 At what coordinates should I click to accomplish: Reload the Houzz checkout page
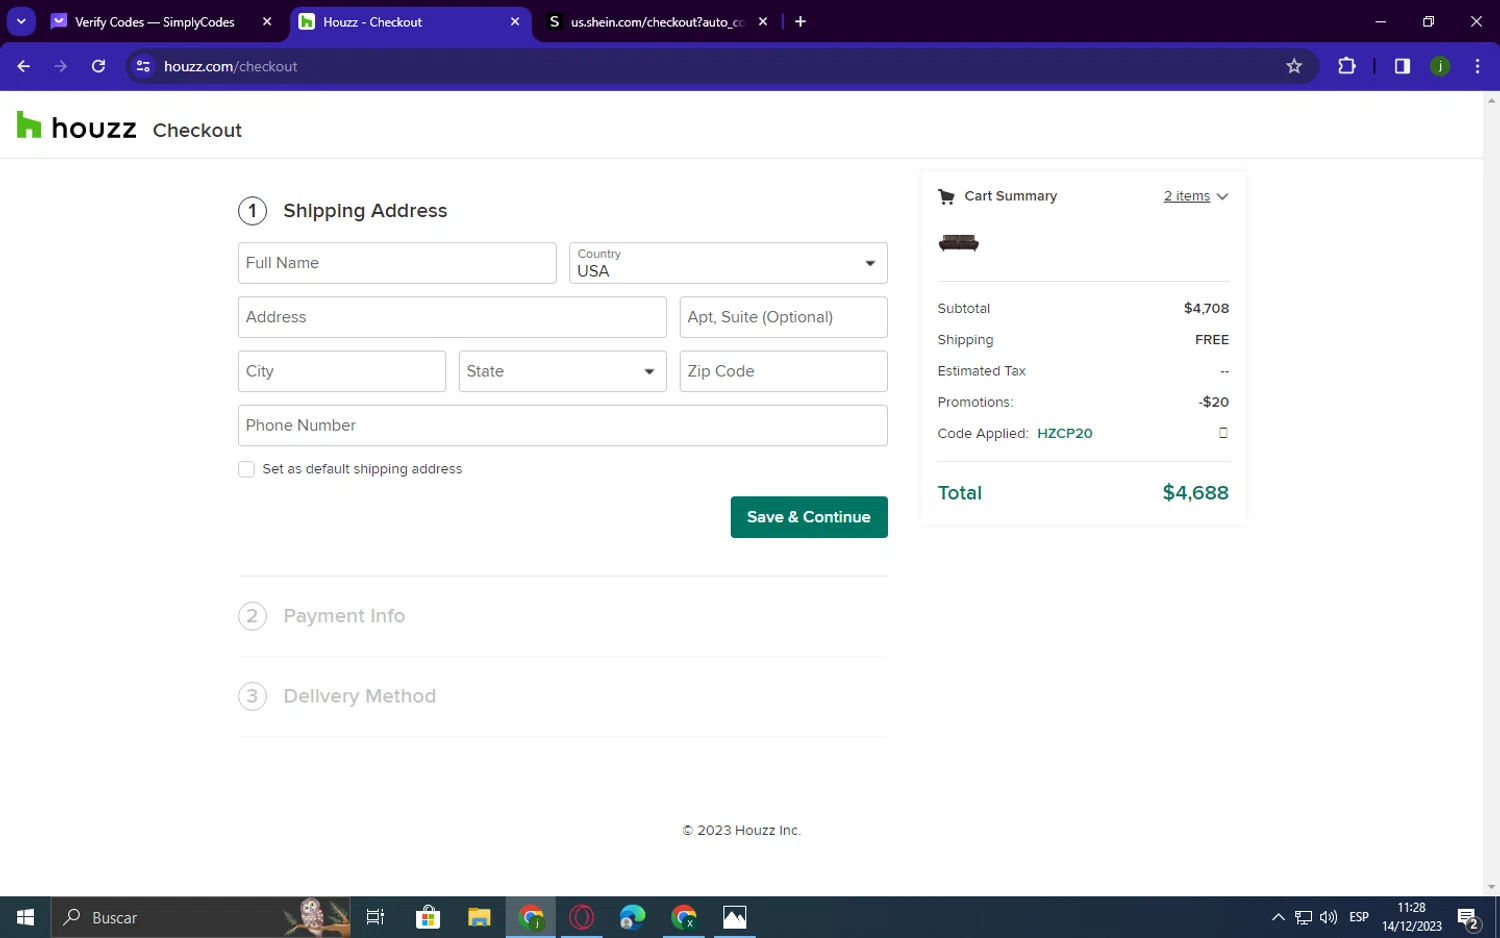[x=98, y=66]
